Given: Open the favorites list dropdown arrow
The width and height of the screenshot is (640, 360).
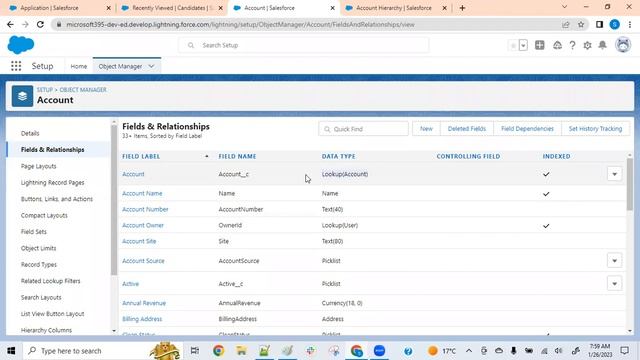Looking at the screenshot, I should click(523, 45).
